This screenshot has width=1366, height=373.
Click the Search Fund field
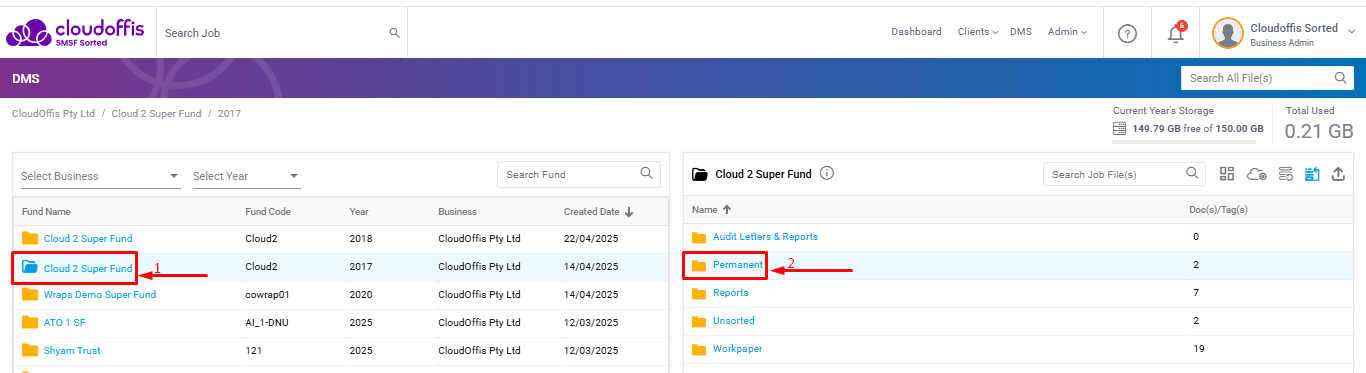578,174
